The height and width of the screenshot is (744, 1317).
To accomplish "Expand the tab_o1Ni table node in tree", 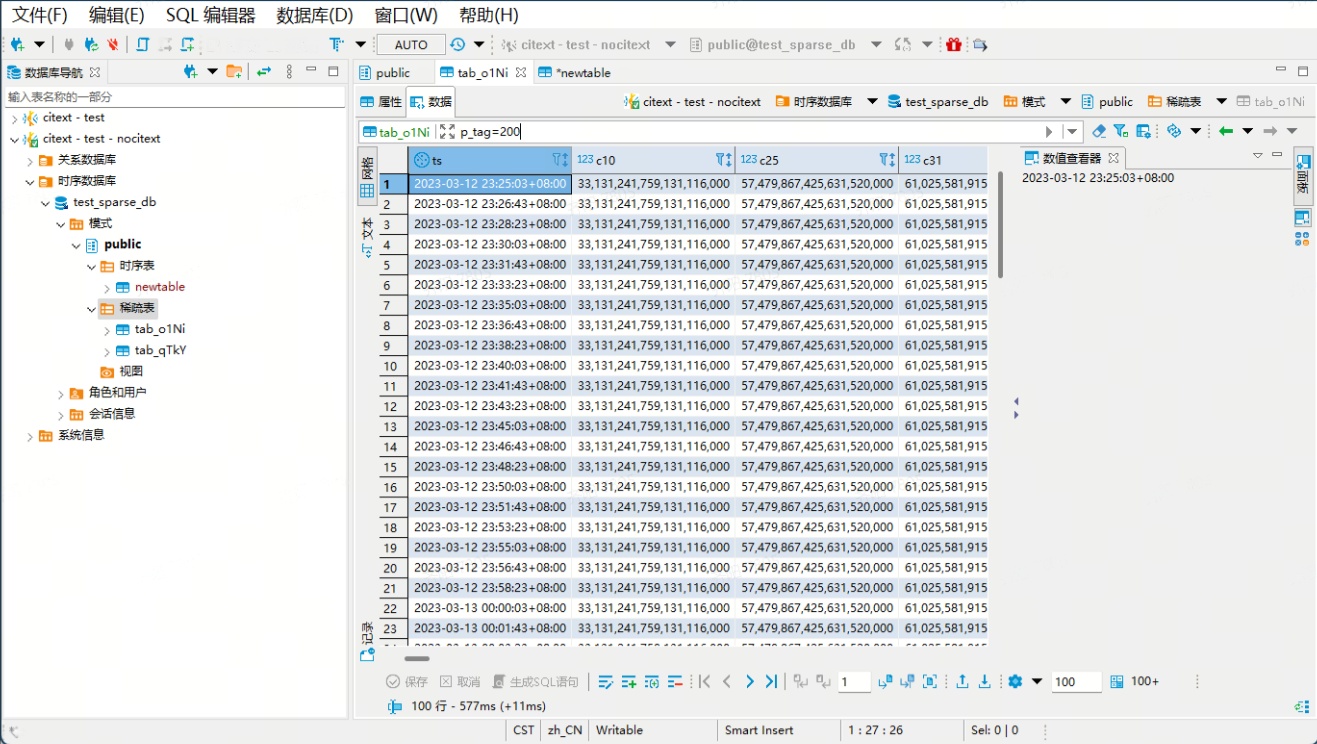I will tap(107, 329).
